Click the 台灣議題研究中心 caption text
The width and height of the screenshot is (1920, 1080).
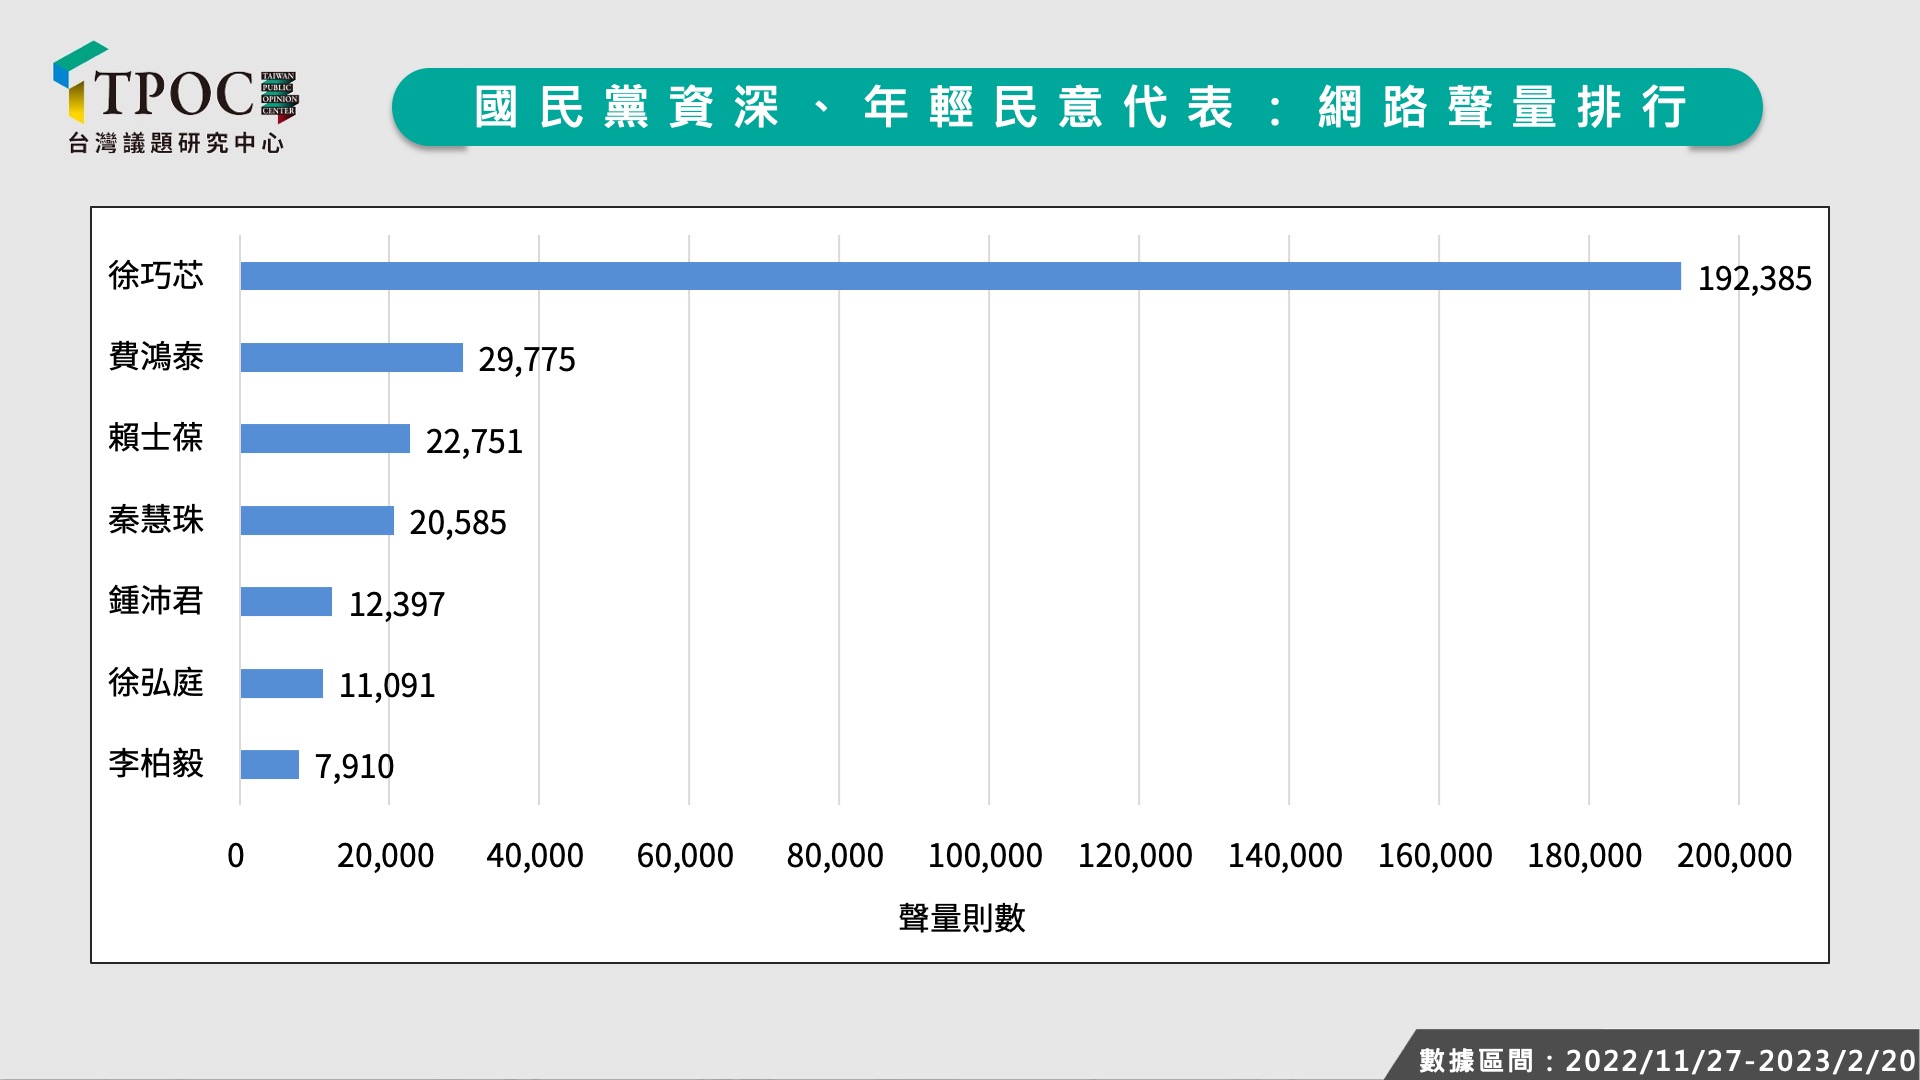click(176, 143)
